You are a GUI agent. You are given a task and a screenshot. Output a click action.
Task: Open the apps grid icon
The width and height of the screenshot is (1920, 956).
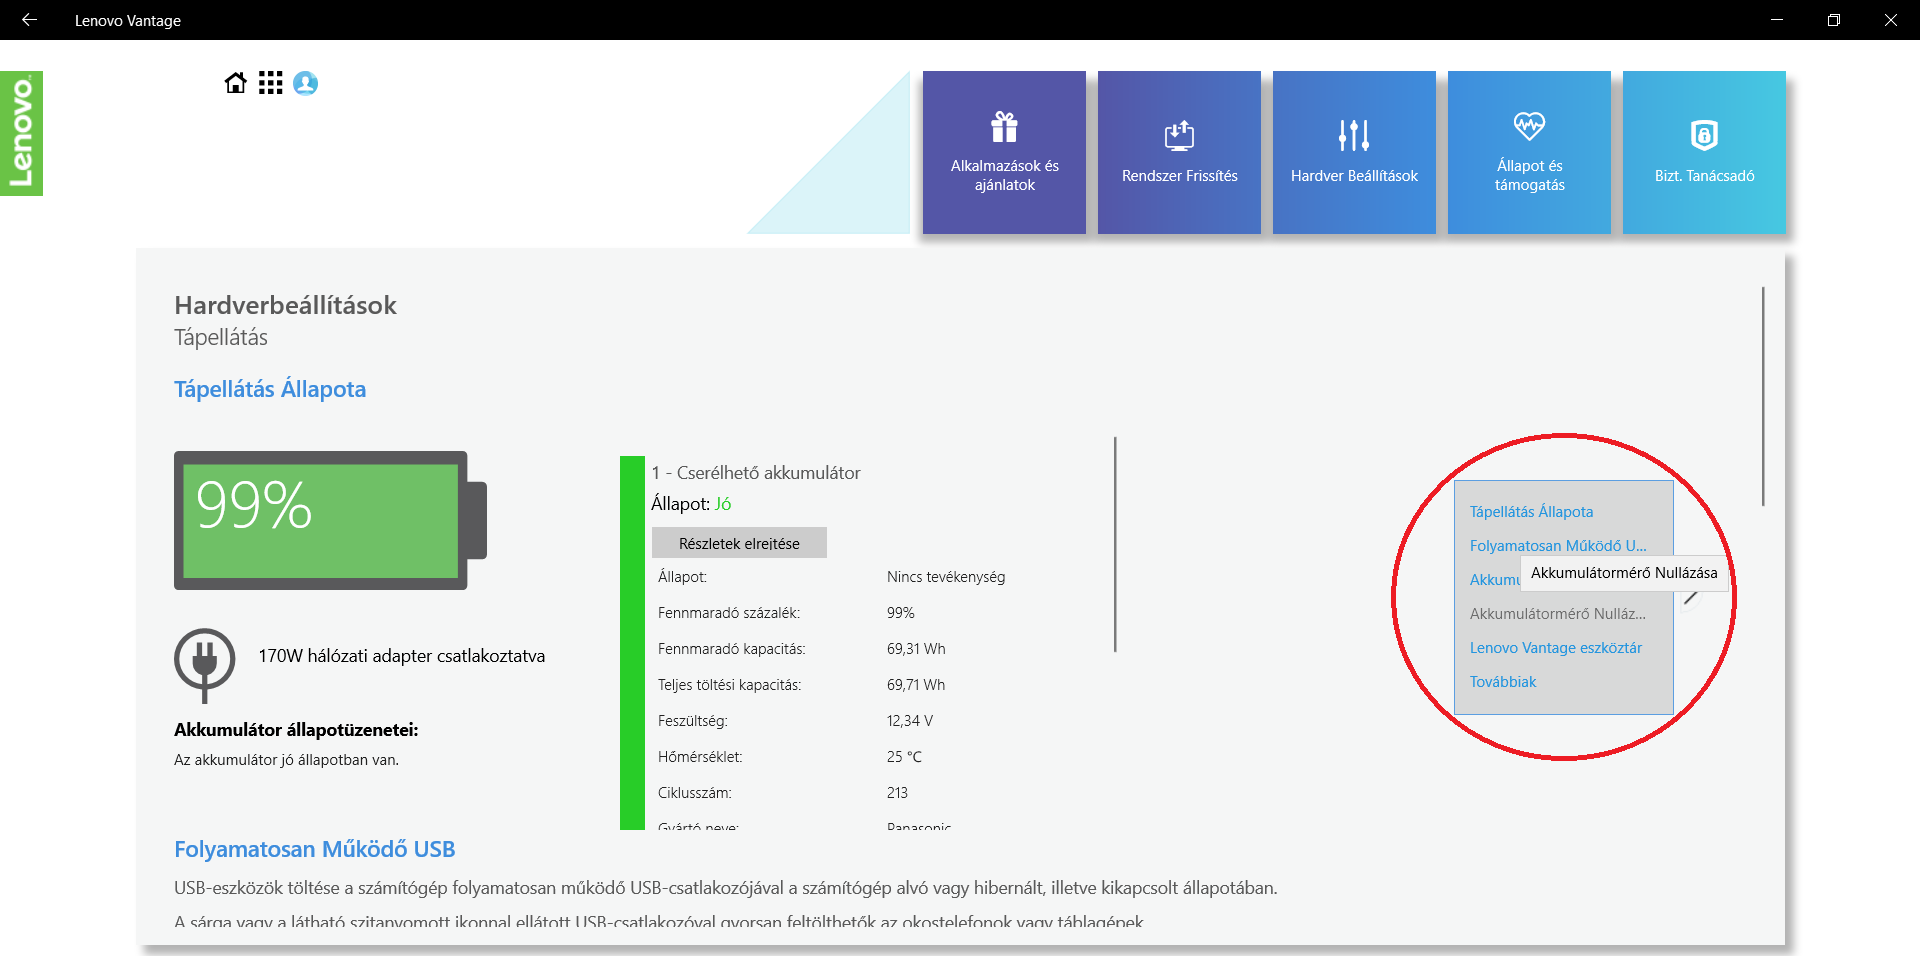[271, 83]
